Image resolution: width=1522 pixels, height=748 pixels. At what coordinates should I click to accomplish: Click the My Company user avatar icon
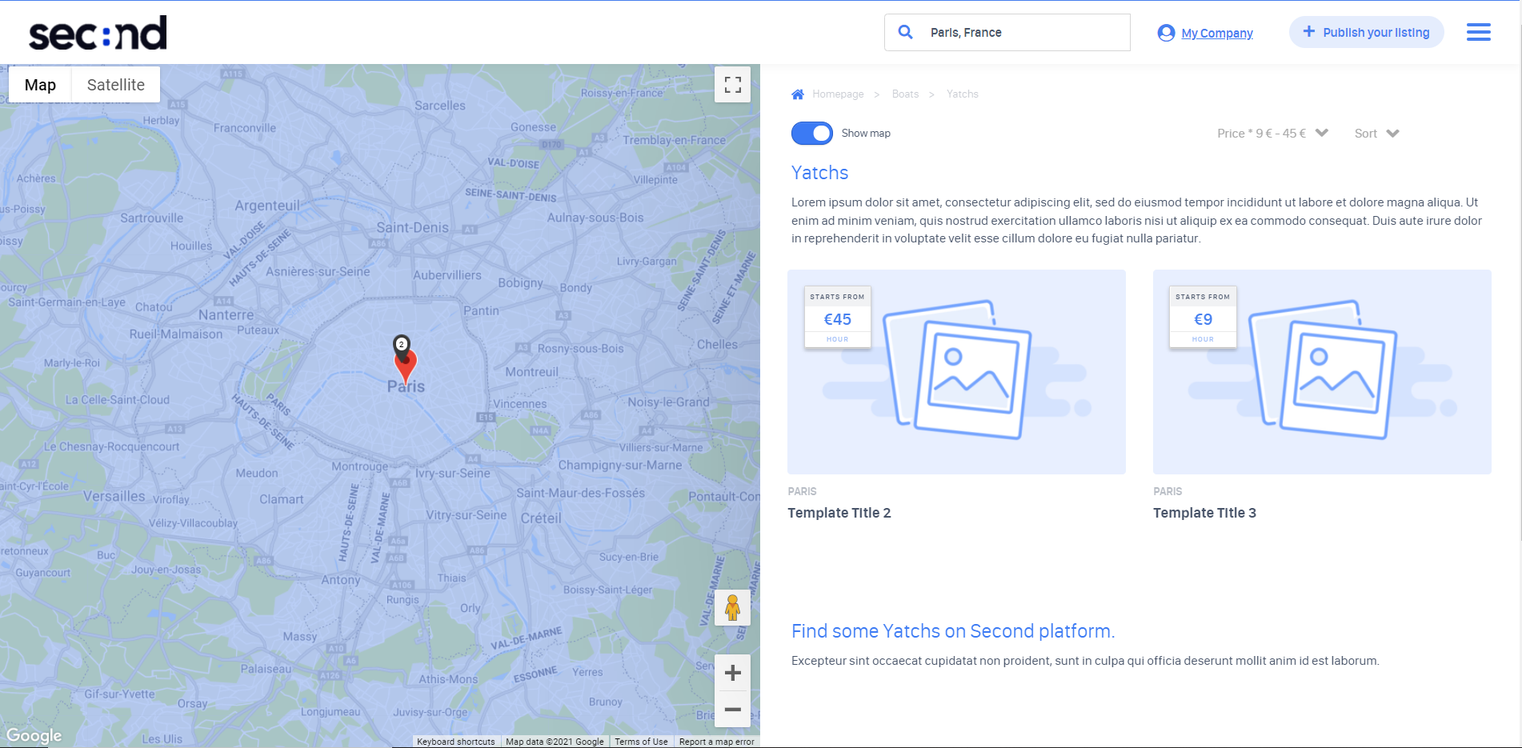1165,33
